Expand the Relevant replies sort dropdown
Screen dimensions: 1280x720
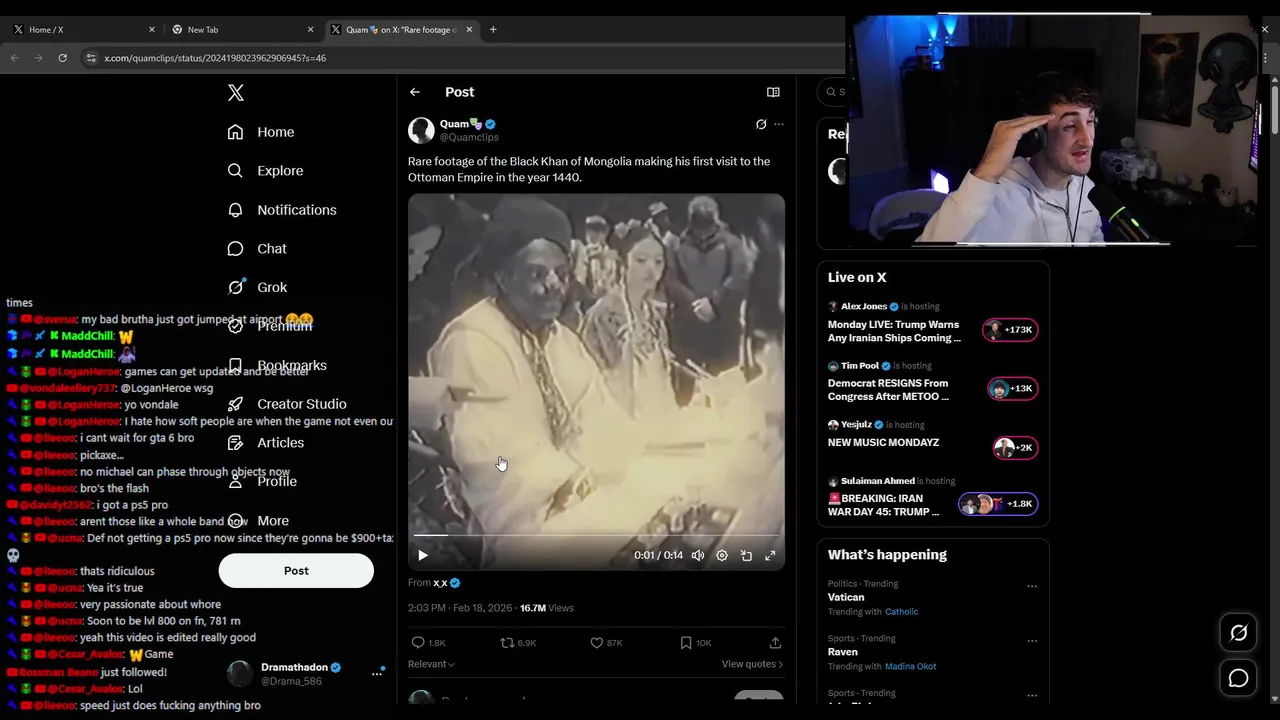431,664
